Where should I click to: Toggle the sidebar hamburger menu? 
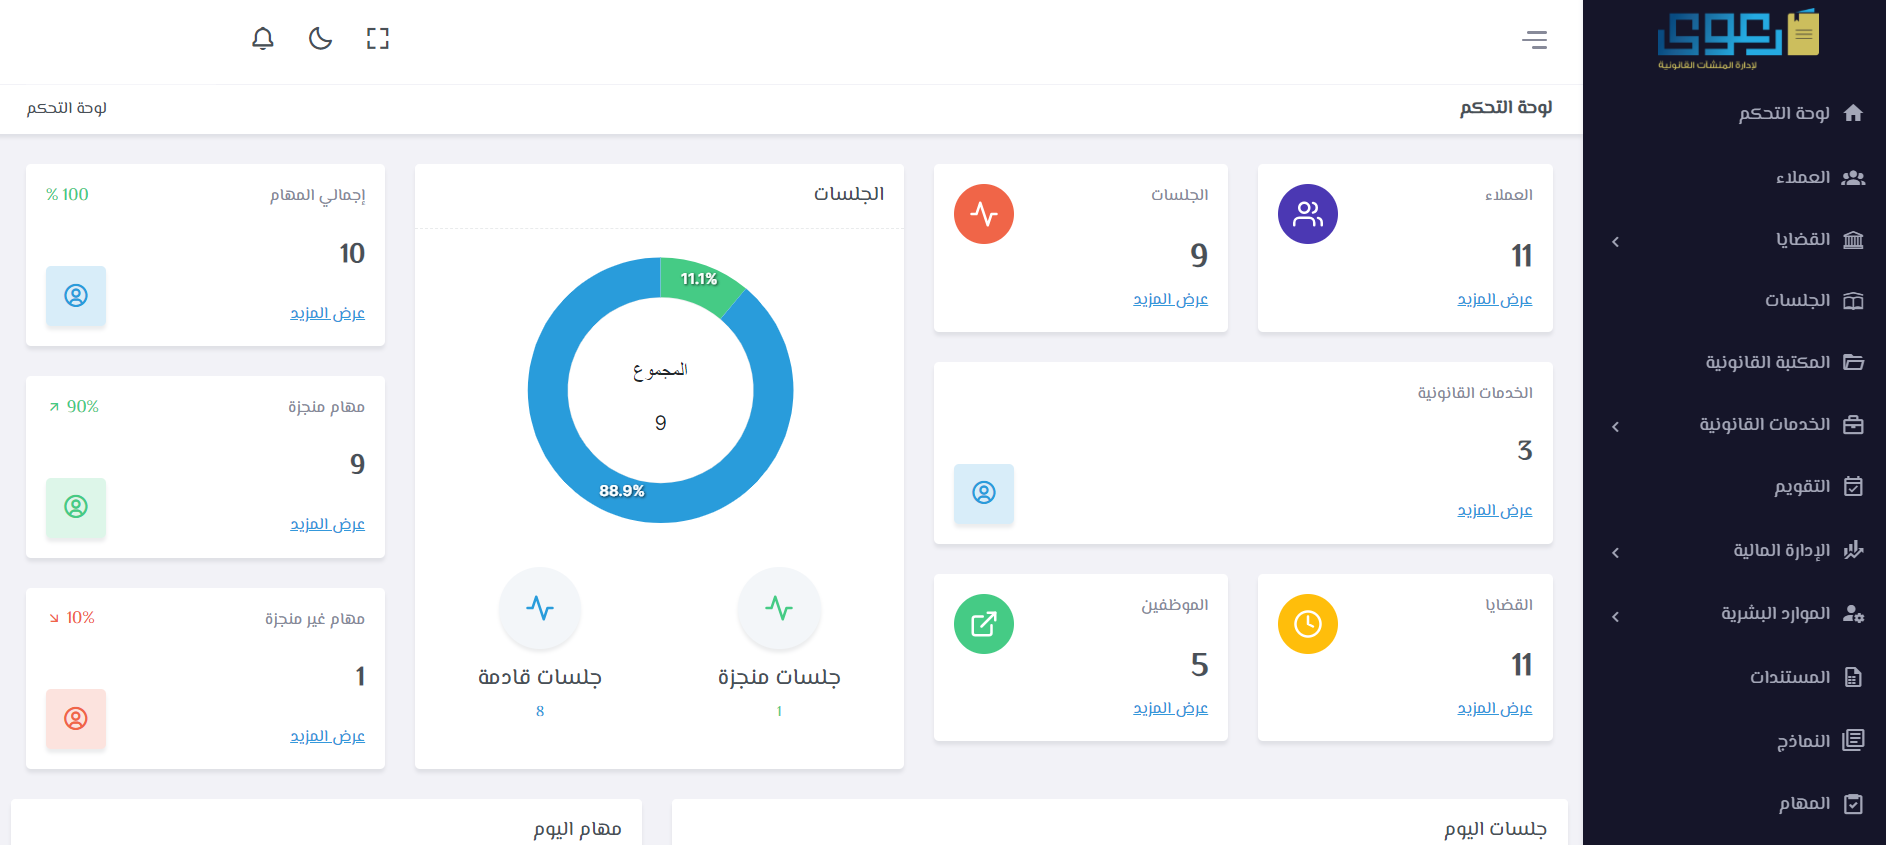pos(1534,40)
